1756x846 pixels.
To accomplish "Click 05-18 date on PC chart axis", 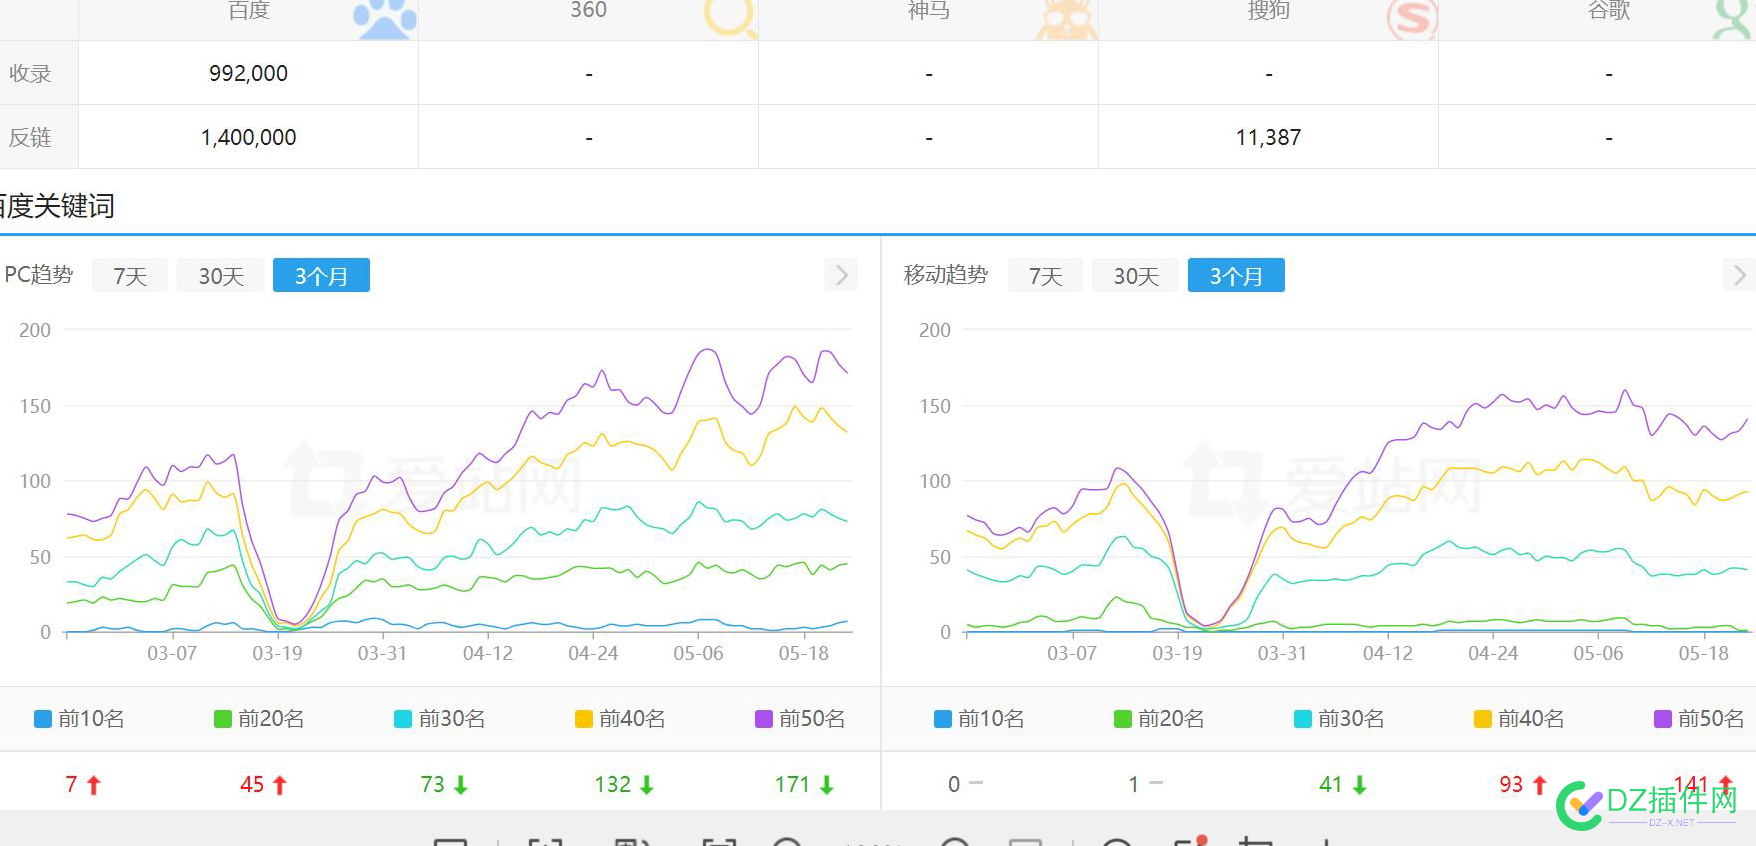I will tap(804, 654).
